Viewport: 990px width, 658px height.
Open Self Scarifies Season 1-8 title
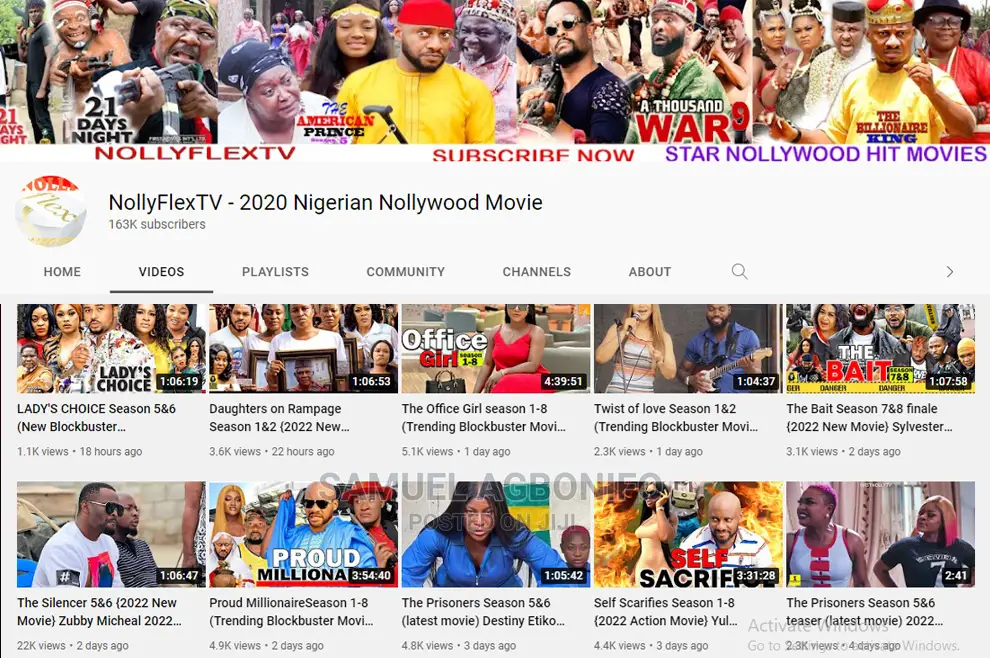pyautogui.click(x=666, y=611)
